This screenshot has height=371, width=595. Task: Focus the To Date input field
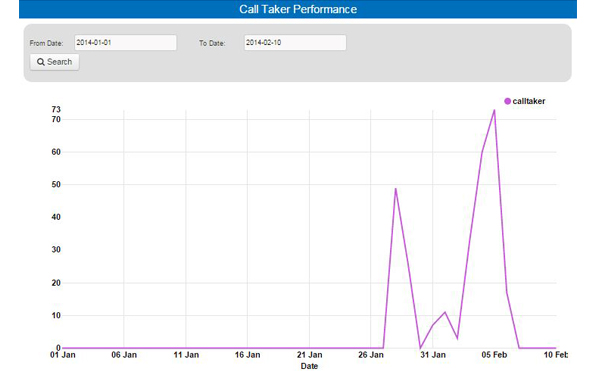(x=295, y=42)
